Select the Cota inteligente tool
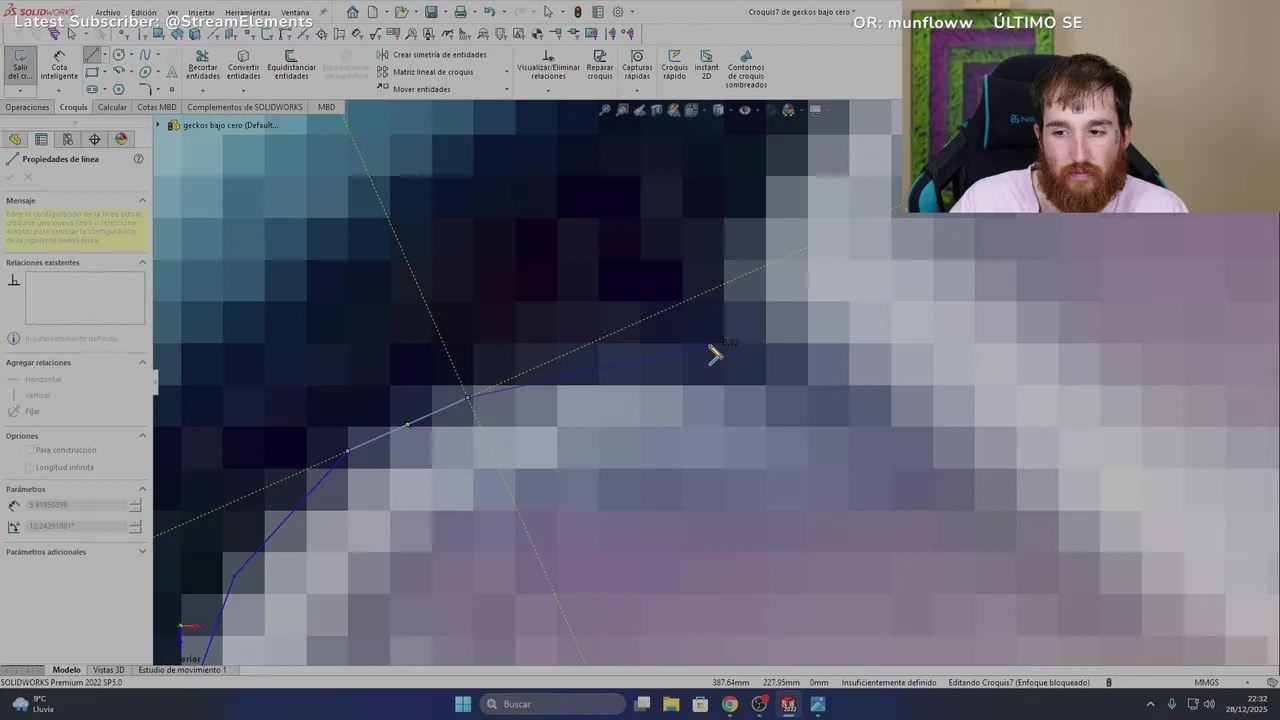The width and height of the screenshot is (1280, 720). 59,65
